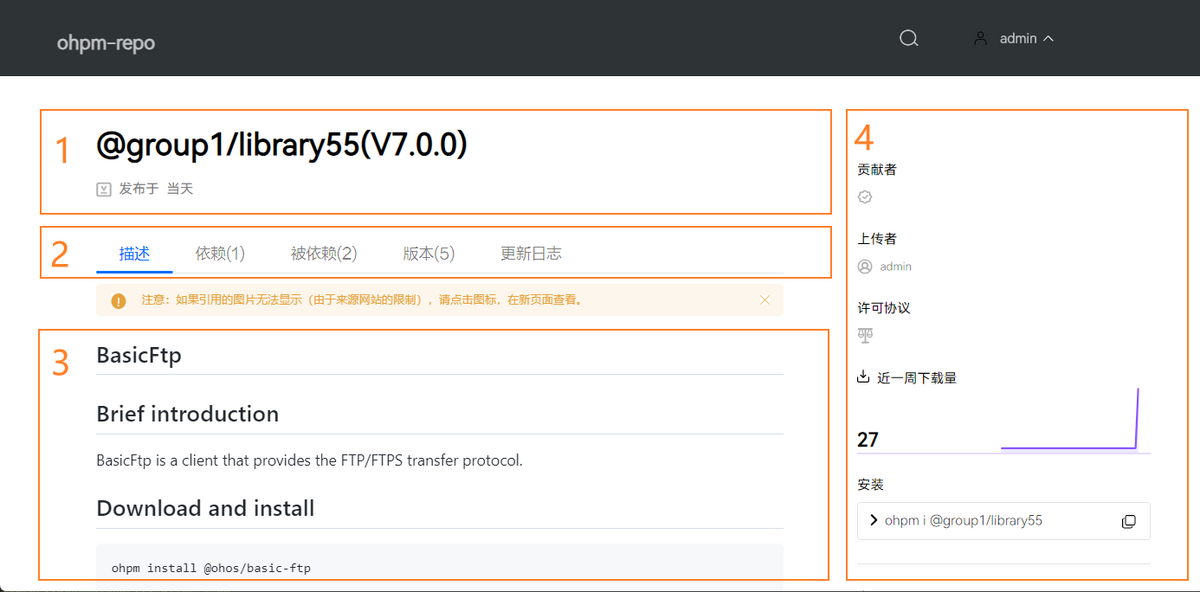Screen dimensions: 1200x592
Task: Click the ohpm i @group1/library55 command box
Action: click(990, 521)
